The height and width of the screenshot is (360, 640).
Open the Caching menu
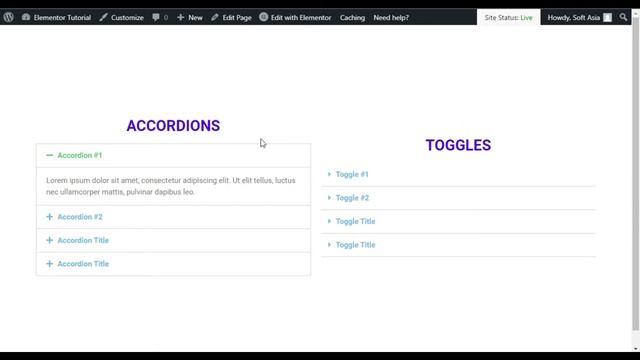(352, 18)
